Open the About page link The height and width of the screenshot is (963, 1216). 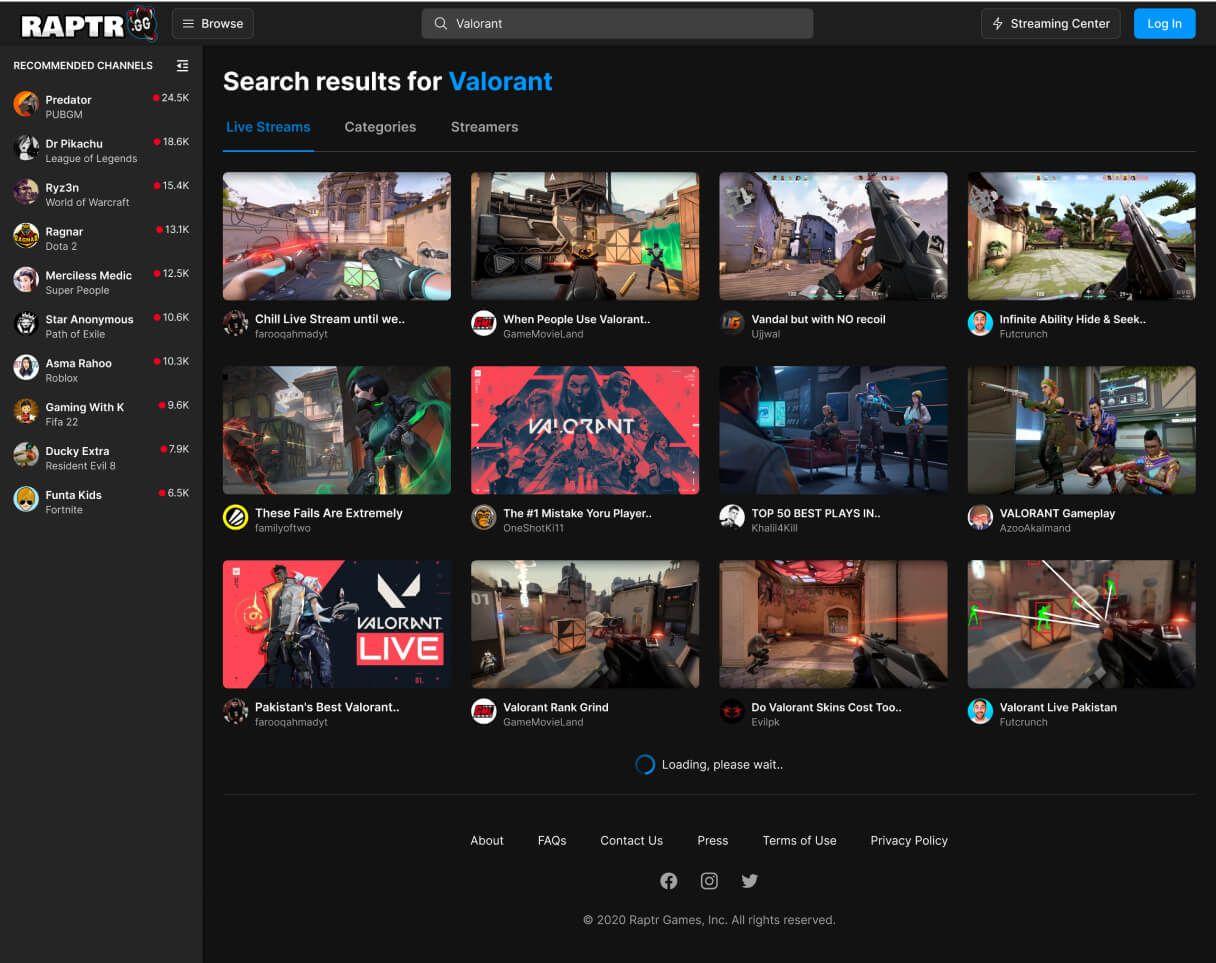click(487, 841)
